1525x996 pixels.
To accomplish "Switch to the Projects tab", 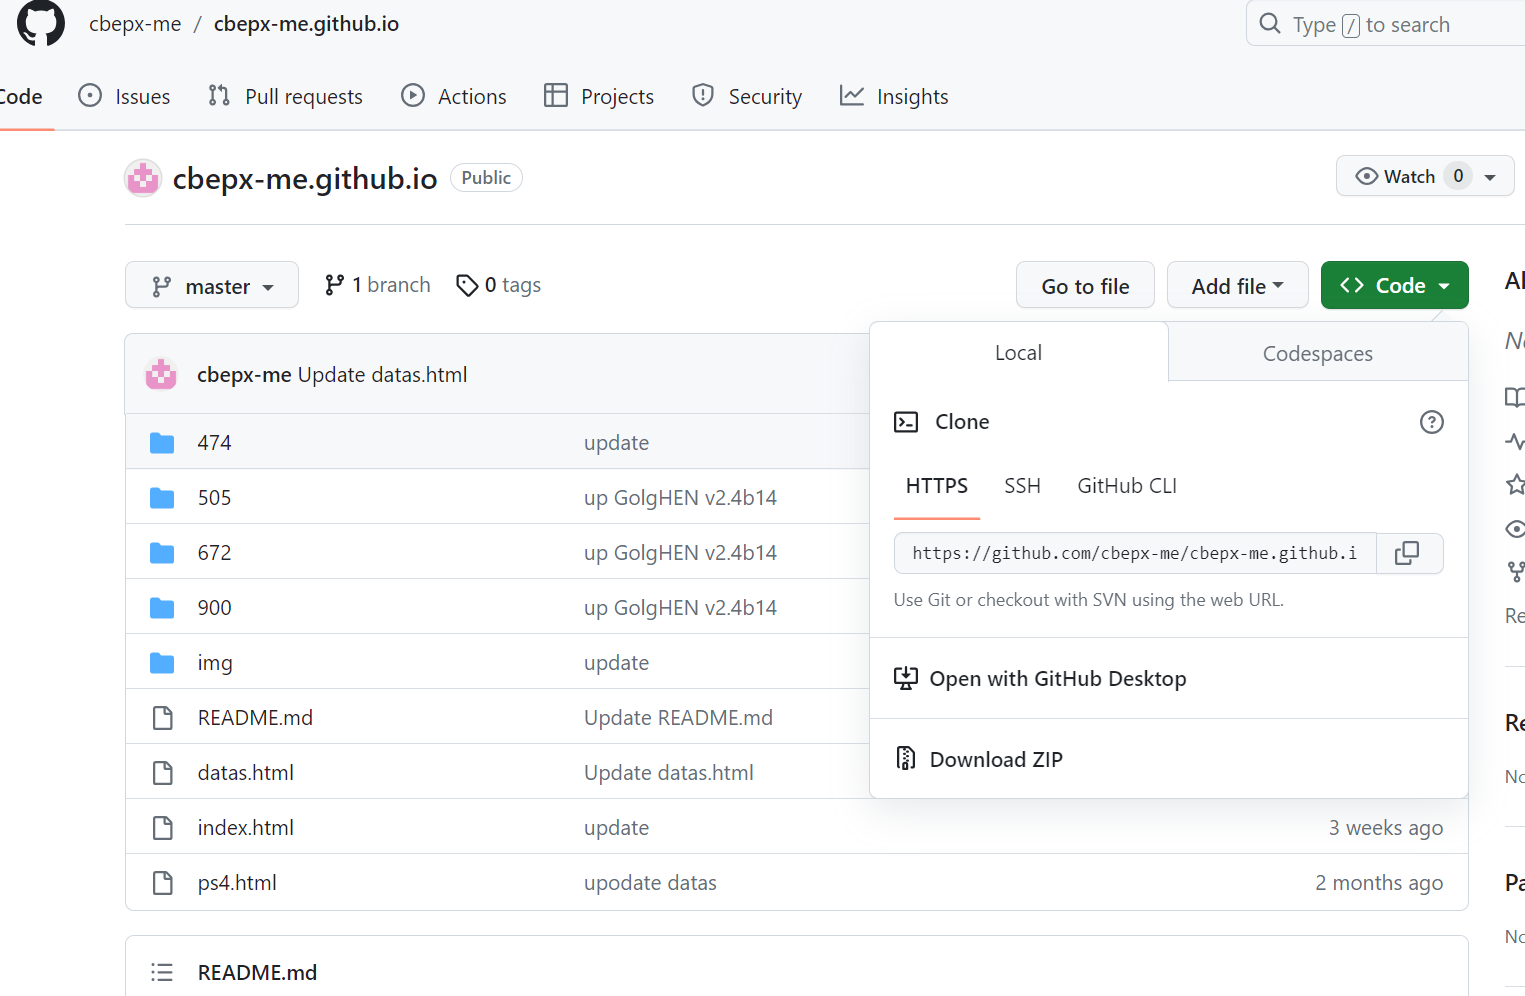I will 598,97.
